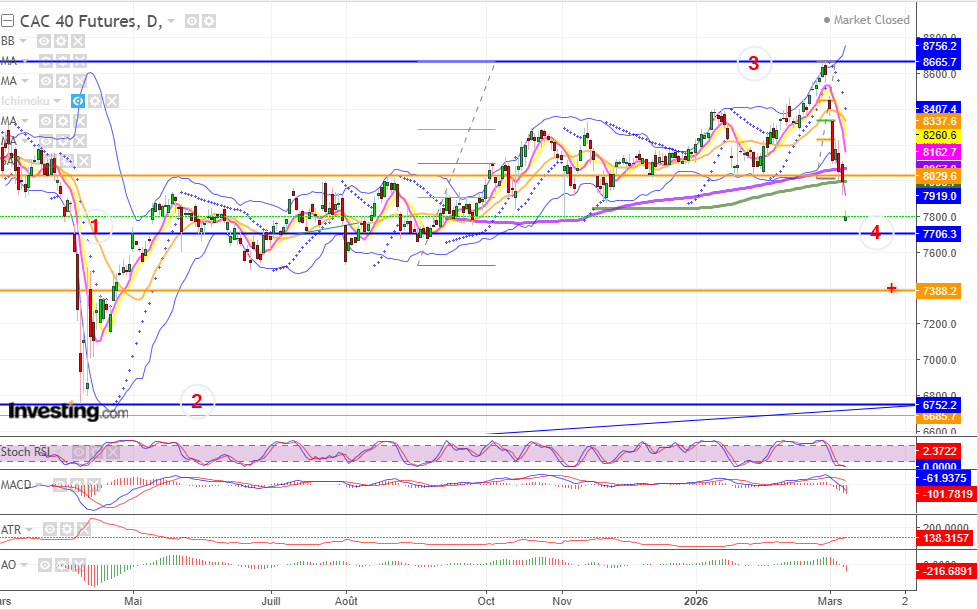
Task: Select the red number 3 marker
Action: (753, 63)
